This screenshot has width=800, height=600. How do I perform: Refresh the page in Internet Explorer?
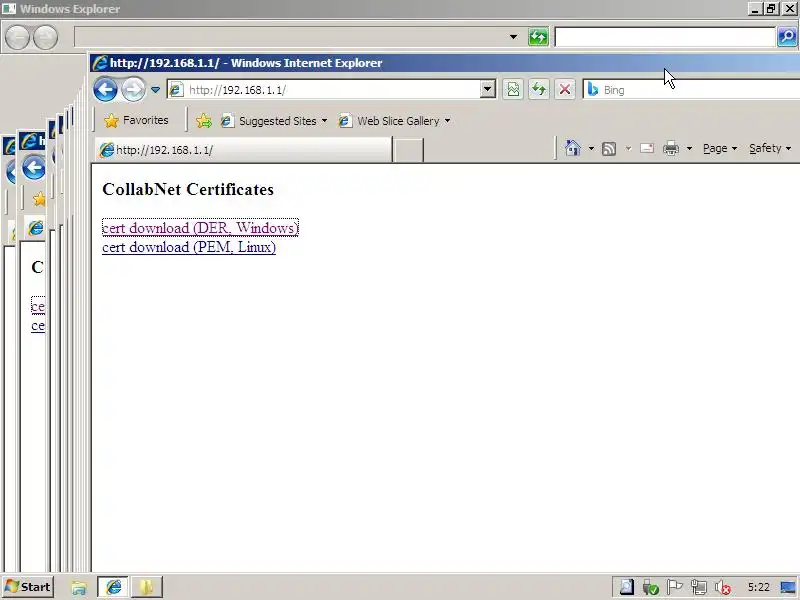pos(539,90)
